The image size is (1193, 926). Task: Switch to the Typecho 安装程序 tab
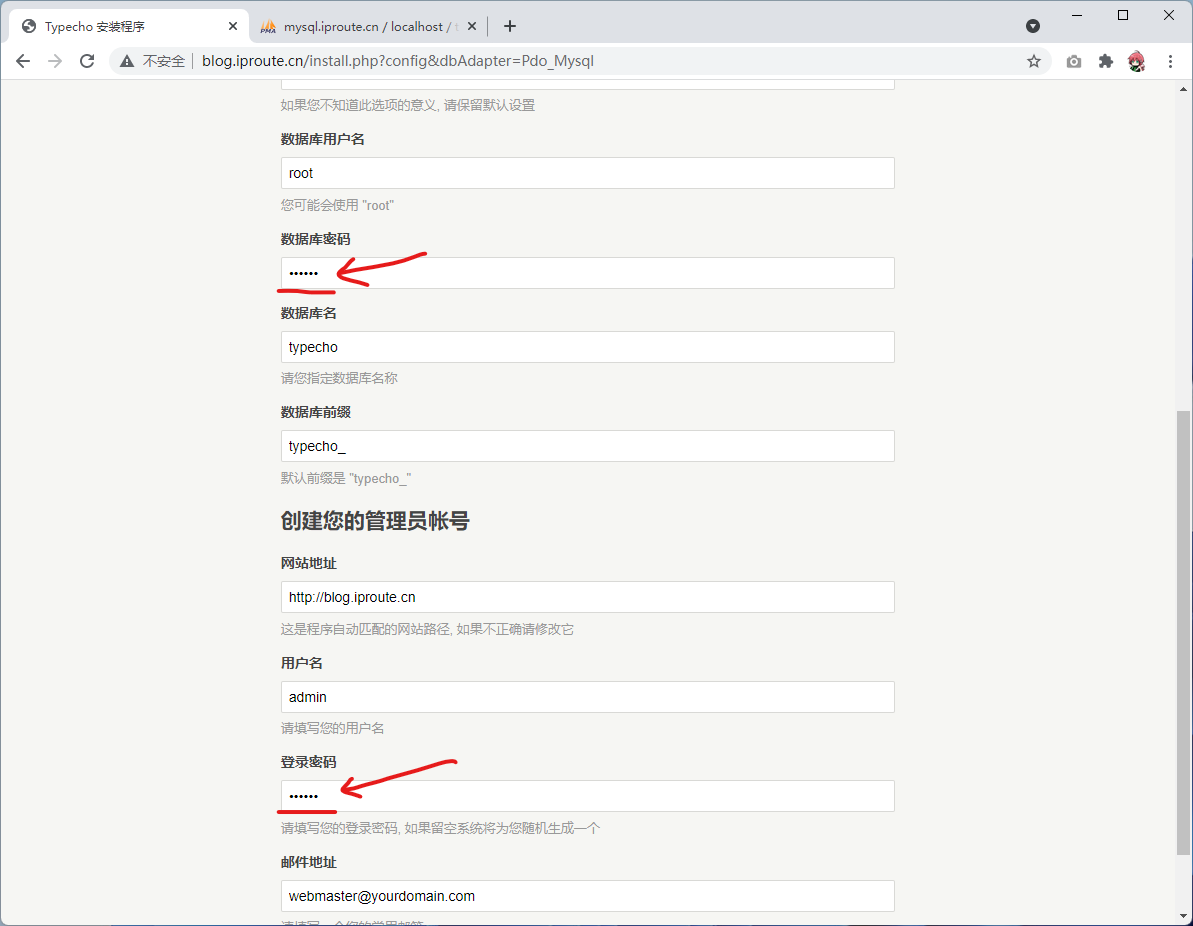tap(129, 27)
